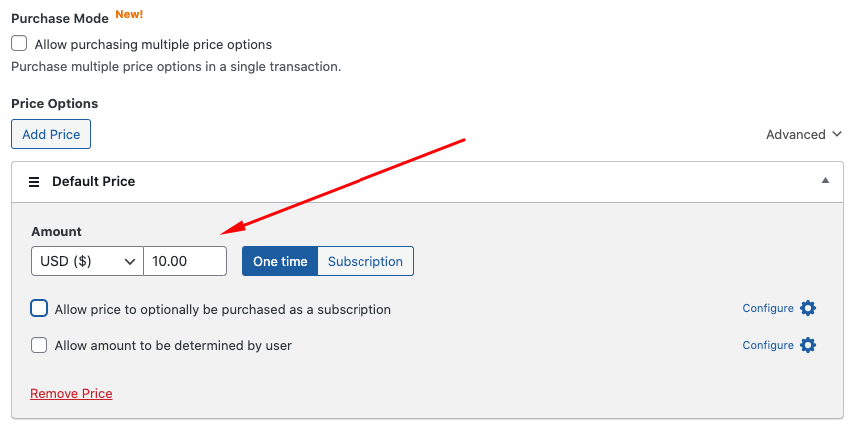Viewport: 854px width, 442px height.
Task: Tick allow amount to be determined by user
Action: (x=39, y=345)
